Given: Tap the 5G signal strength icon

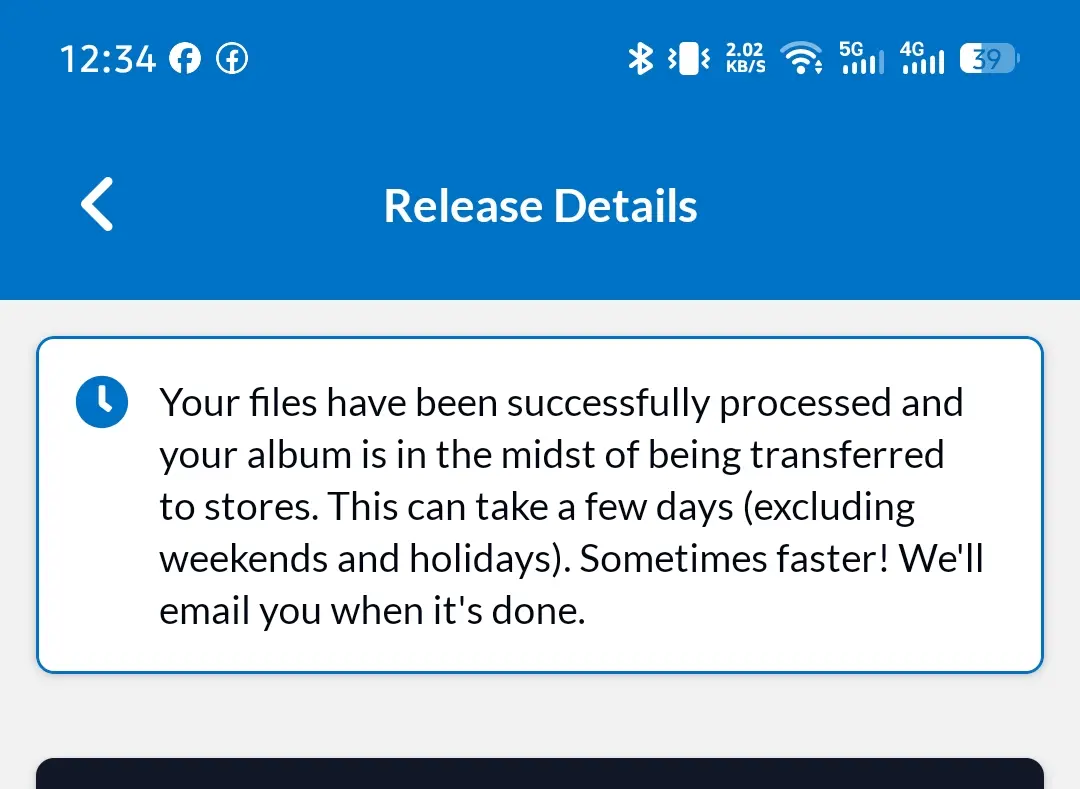Looking at the screenshot, I should point(862,58).
